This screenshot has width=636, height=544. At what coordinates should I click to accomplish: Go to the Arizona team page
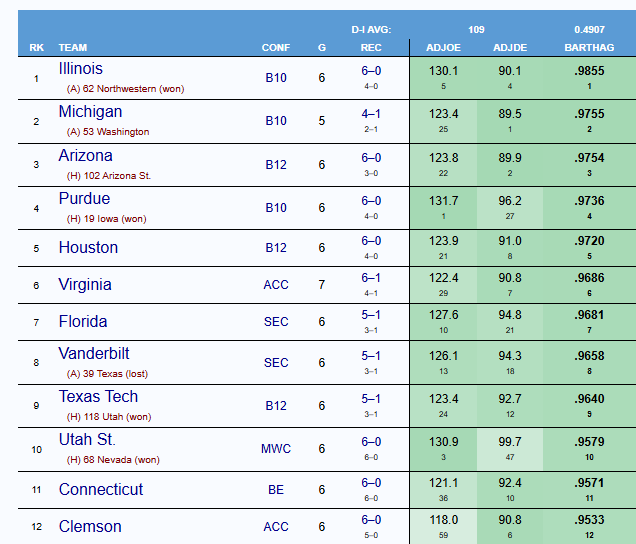tap(85, 156)
